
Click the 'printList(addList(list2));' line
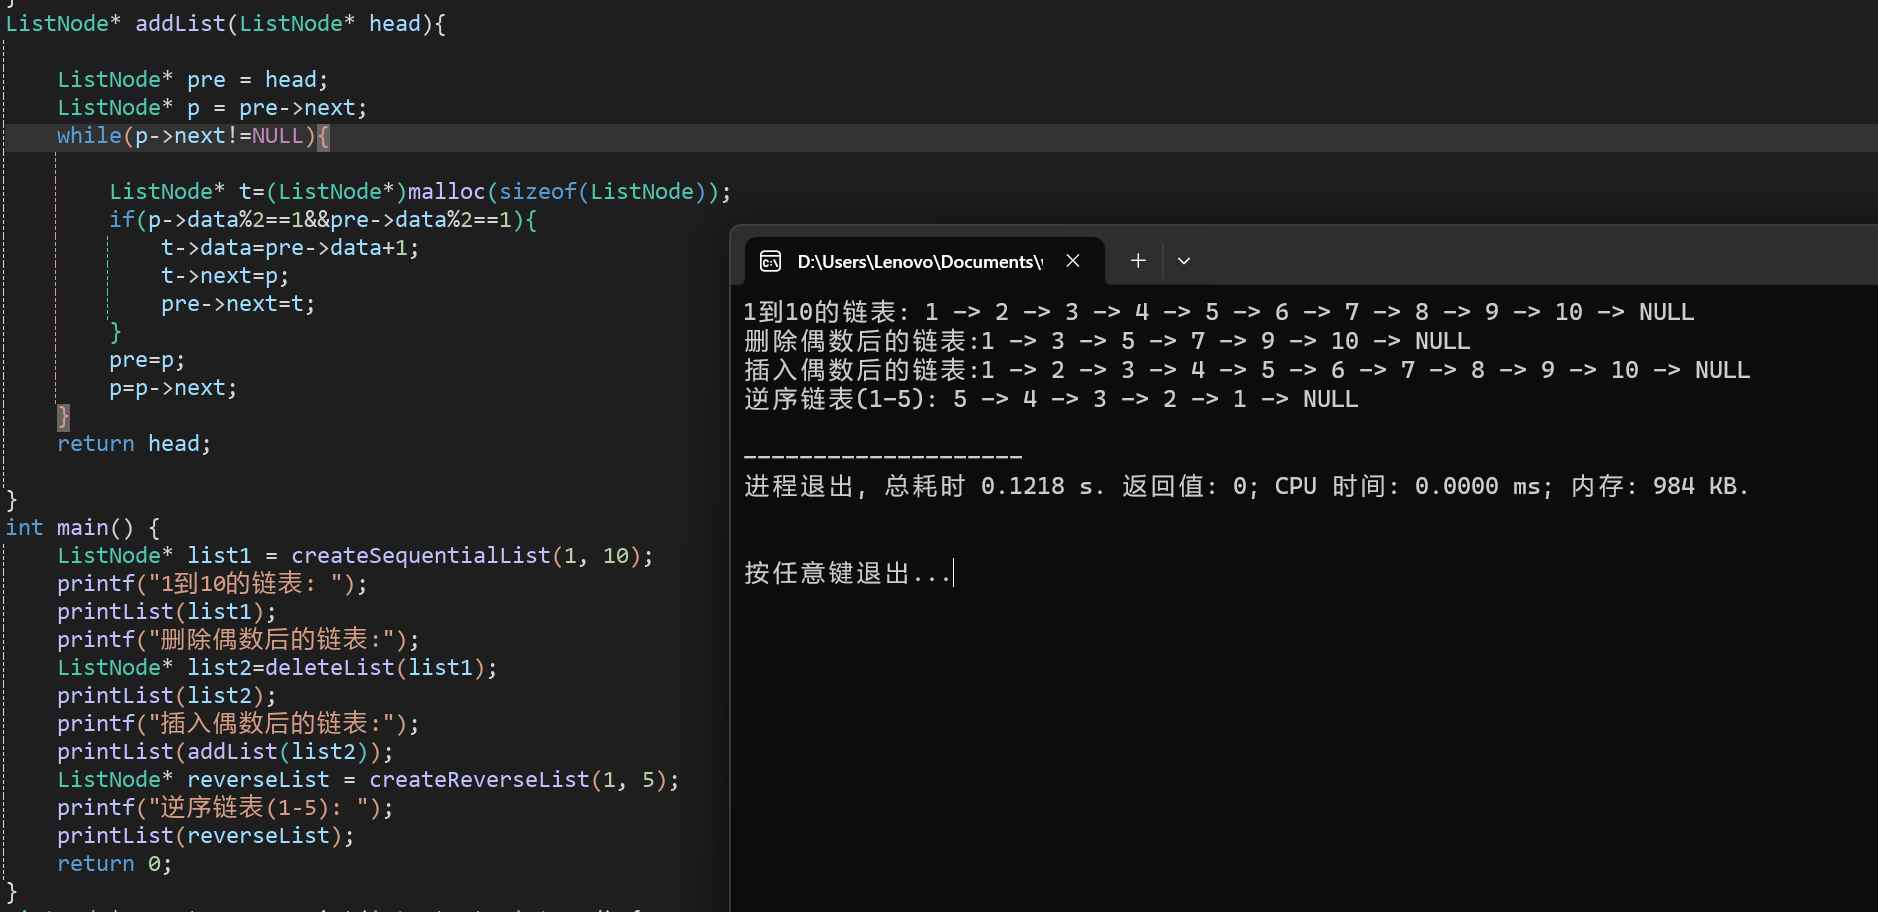(225, 752)
